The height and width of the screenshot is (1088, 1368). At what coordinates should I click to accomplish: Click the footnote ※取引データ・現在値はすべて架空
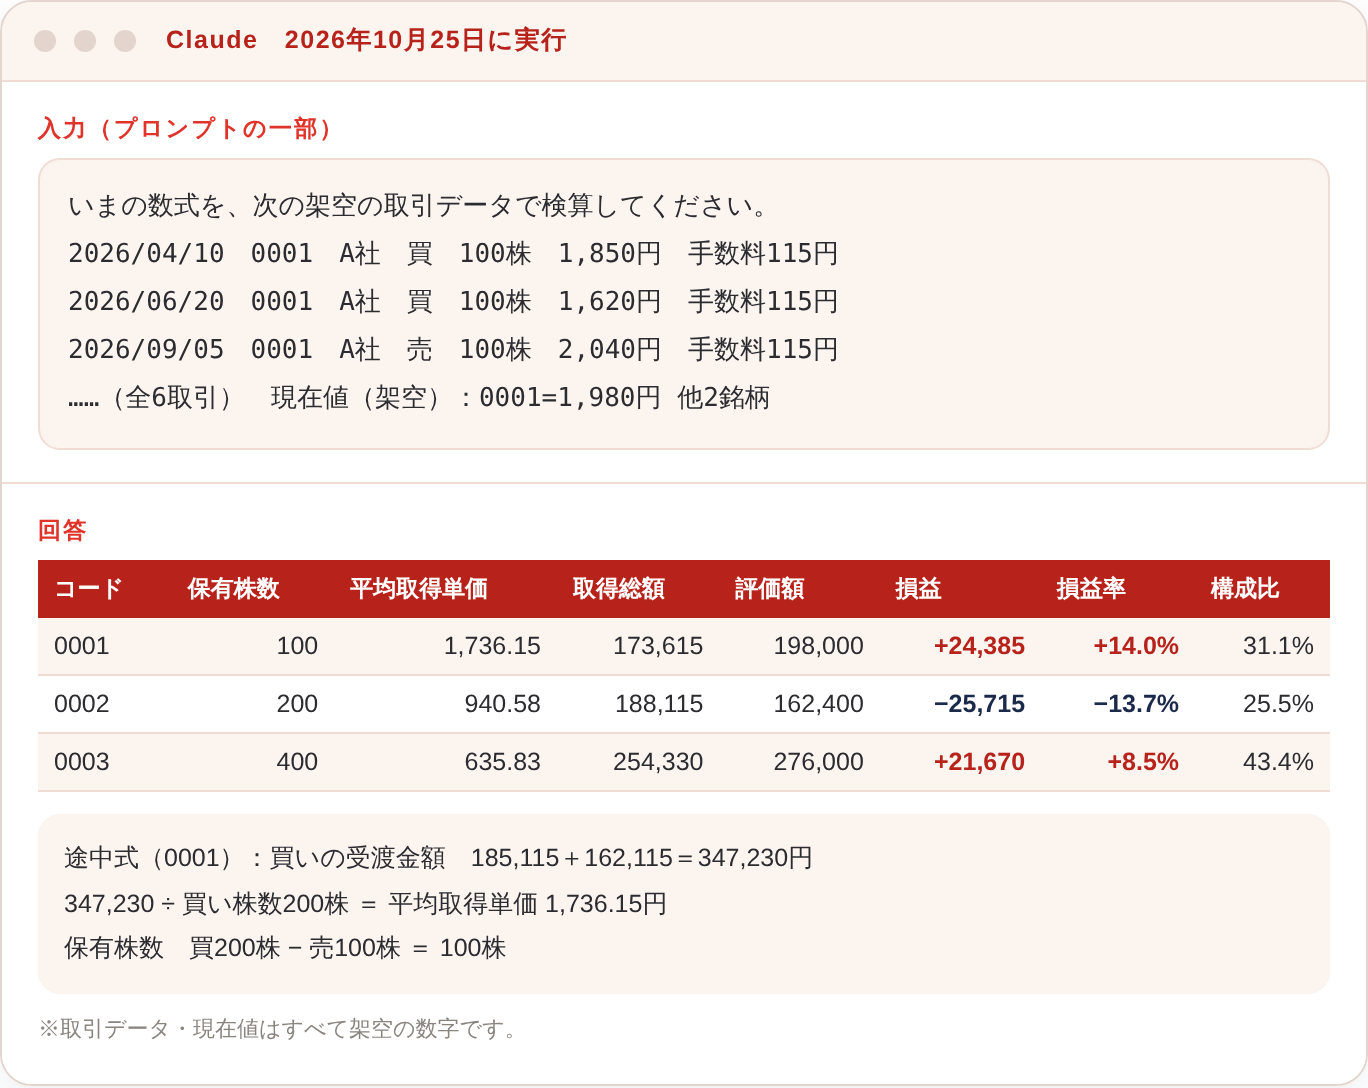(280, 1029)
